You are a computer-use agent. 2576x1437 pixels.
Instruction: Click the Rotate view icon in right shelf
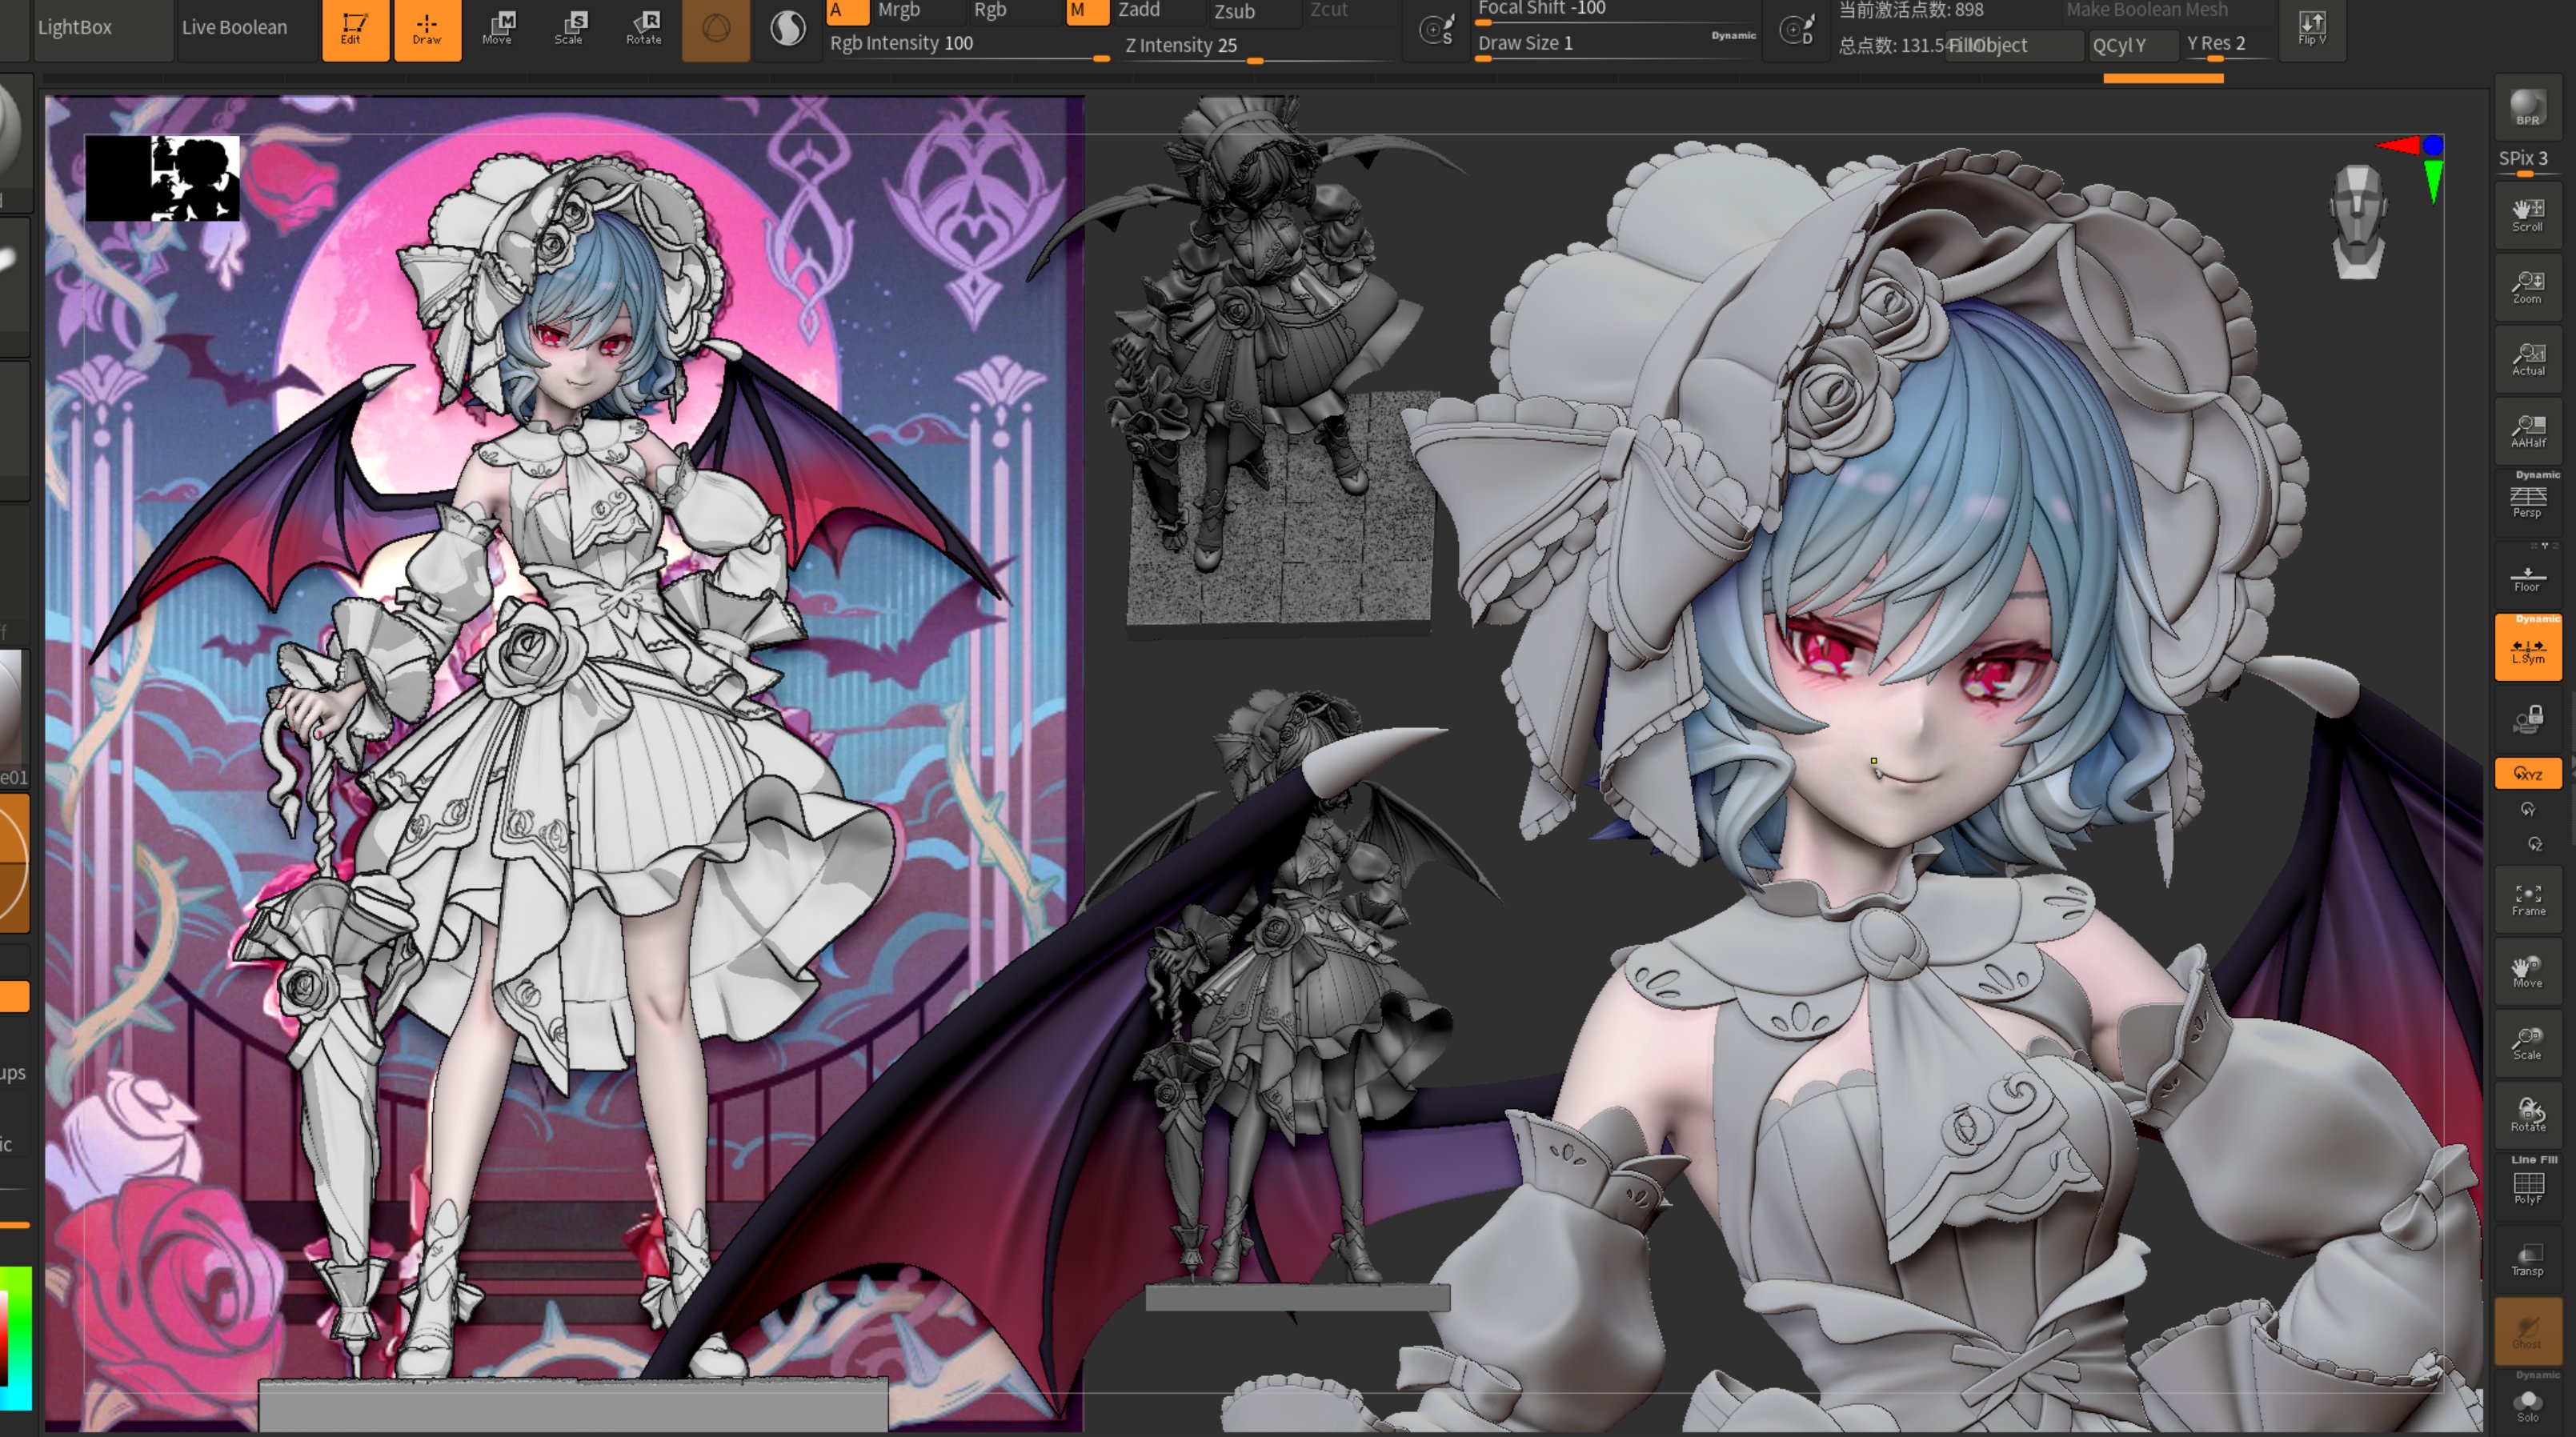2527,1115
